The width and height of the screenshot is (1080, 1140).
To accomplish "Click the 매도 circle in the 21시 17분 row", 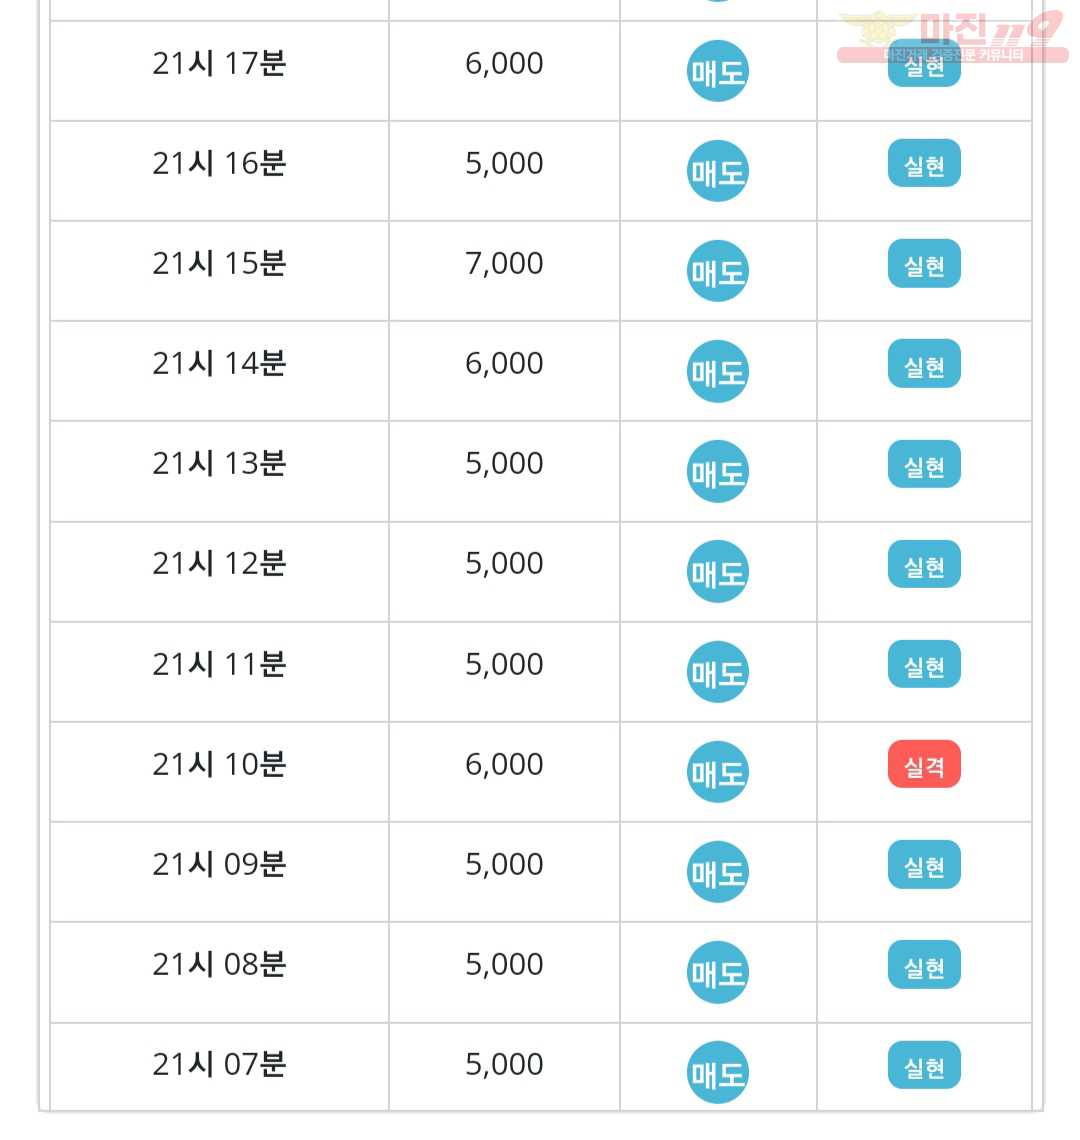I will pyautogui.click(x=717, y=71).
